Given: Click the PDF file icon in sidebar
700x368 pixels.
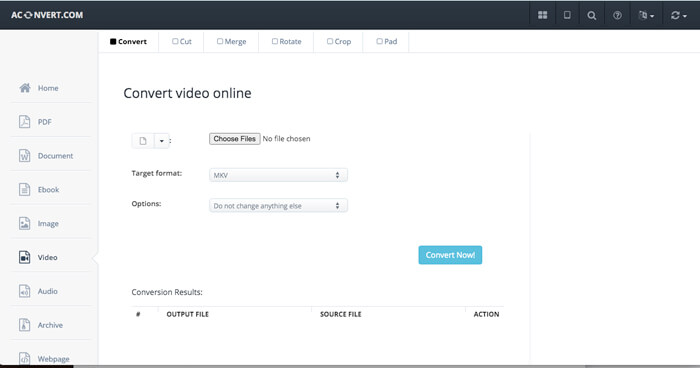Looking at the screenshot, I should 25,121.
